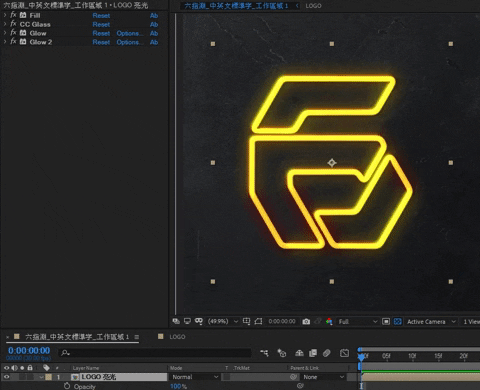Toggle the fx switch for Fill effect
Viewport: 480px width, 390px height.
[13, 15]
